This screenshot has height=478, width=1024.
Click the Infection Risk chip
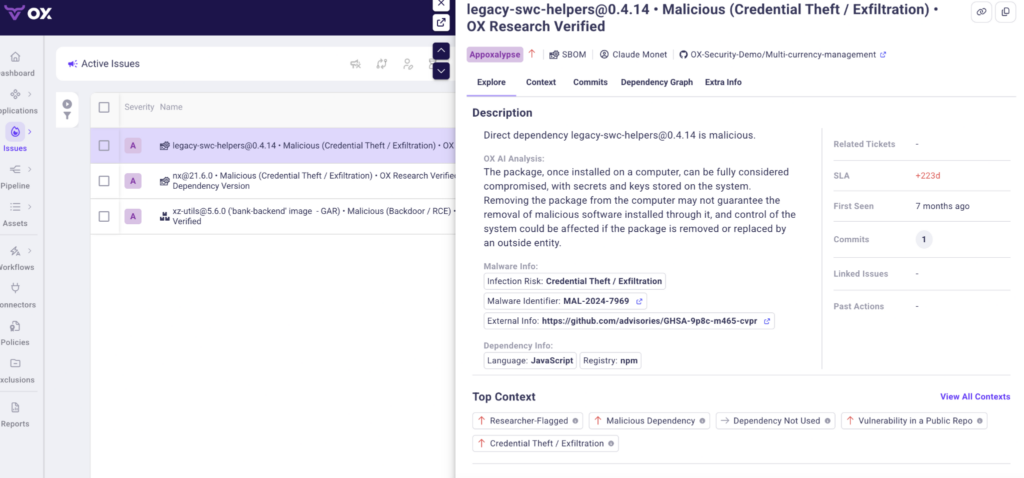[x=575, y=281]
